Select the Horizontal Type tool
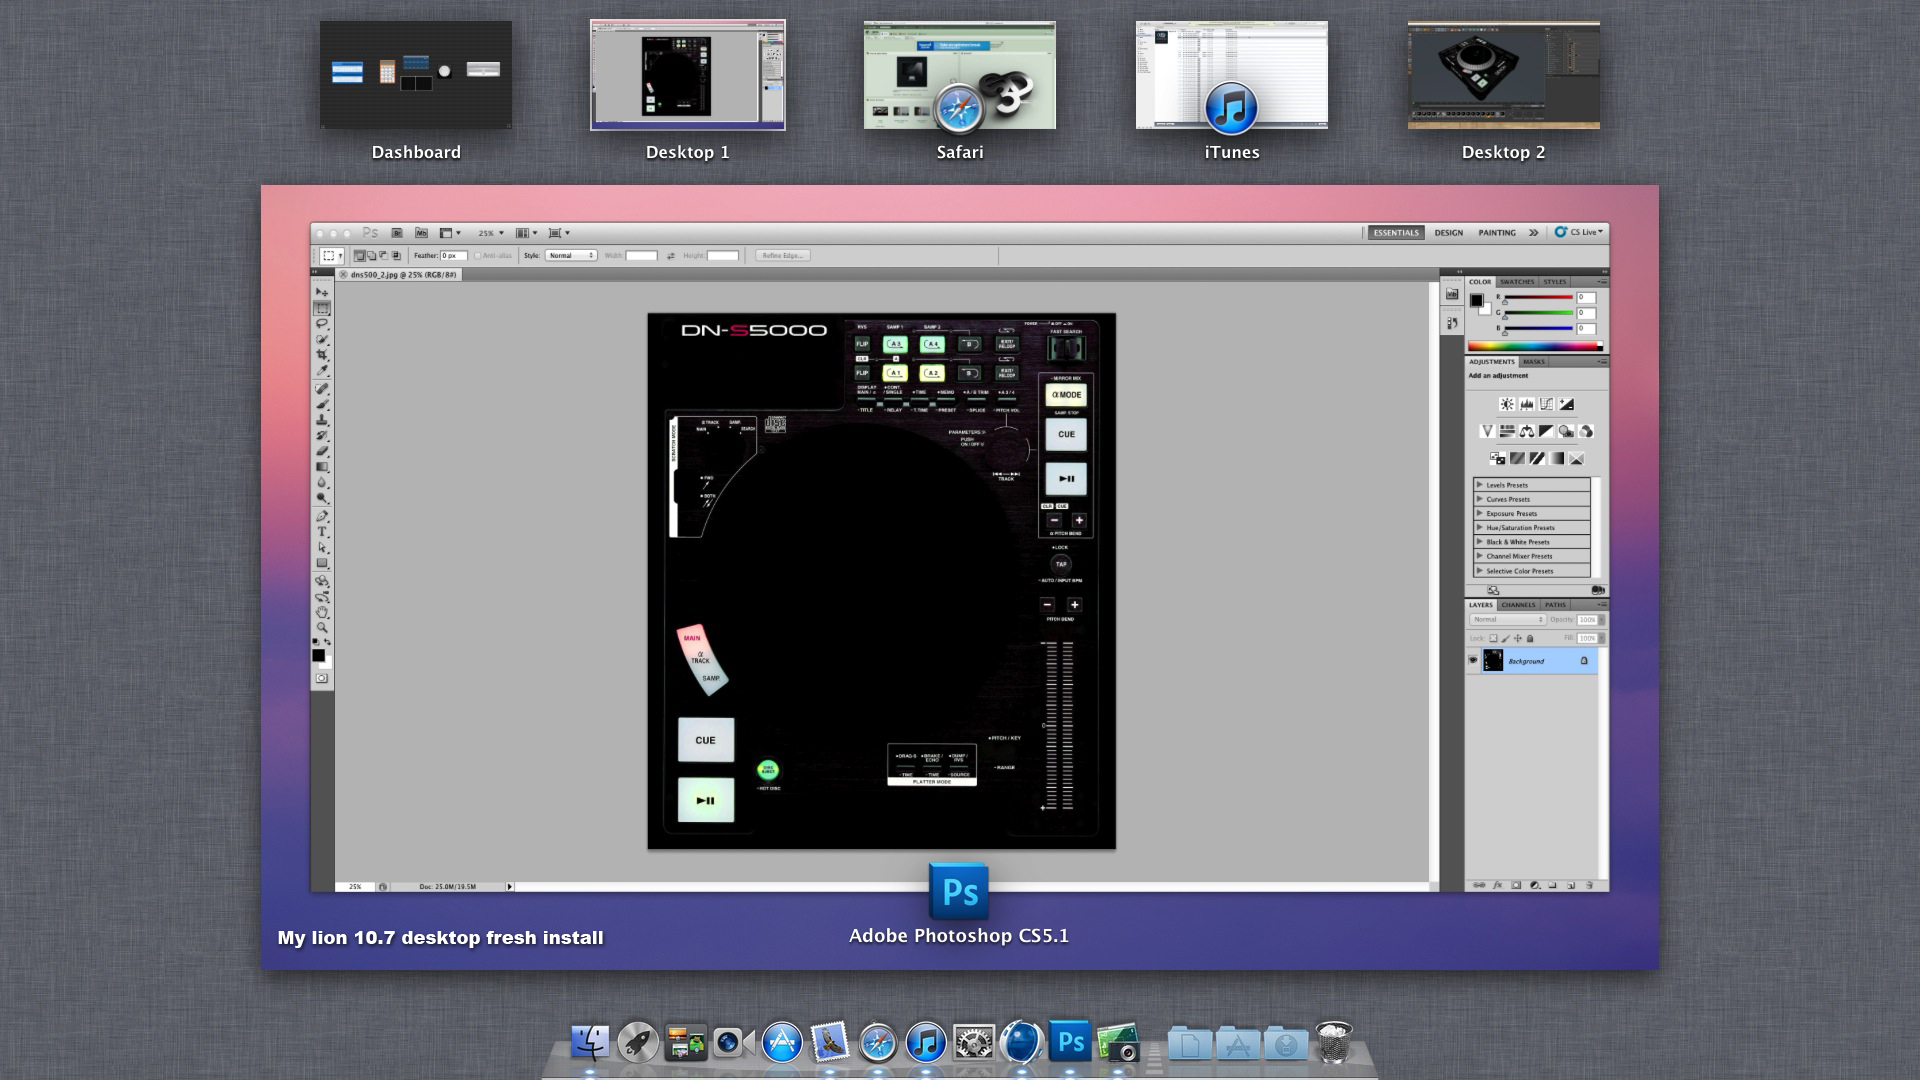This screenshot has height=1080, width=1920. pos(322,531)
